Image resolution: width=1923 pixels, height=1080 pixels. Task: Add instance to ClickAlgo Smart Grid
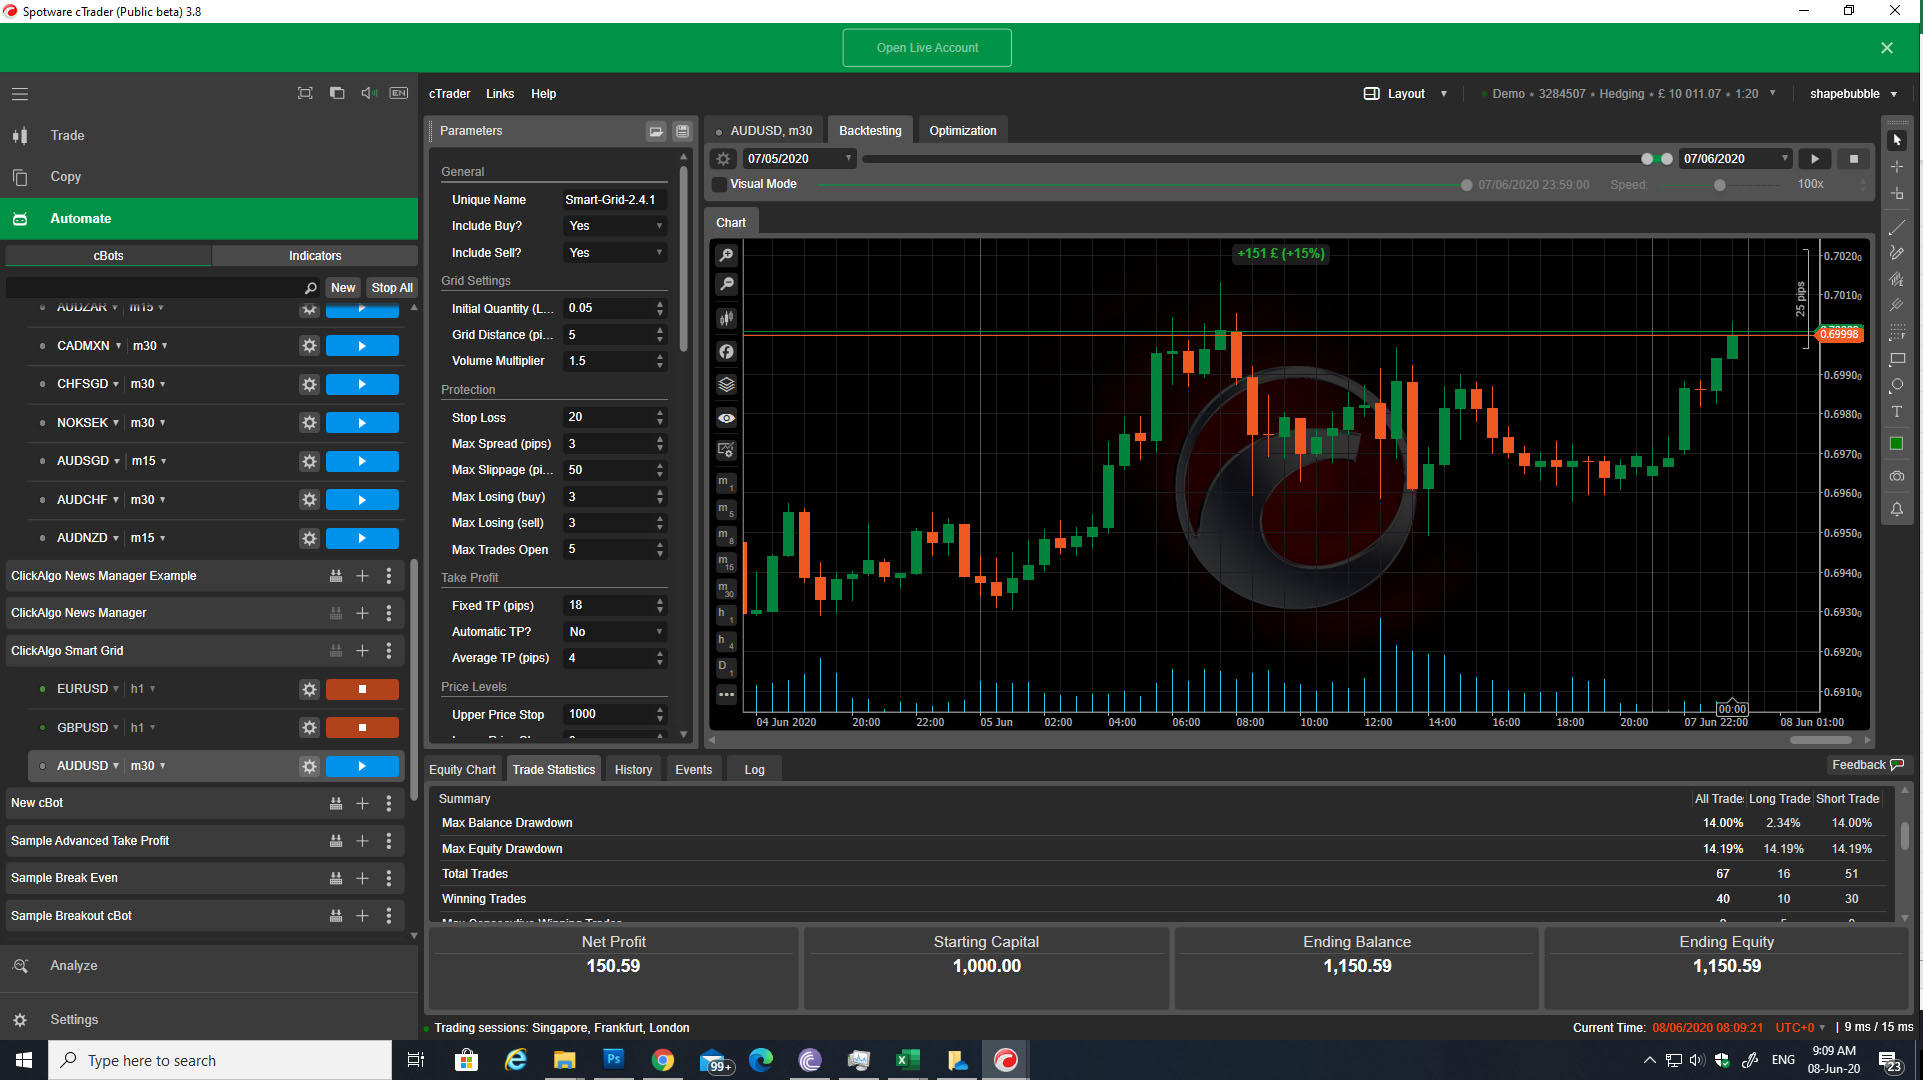click(x=362, y=651)
